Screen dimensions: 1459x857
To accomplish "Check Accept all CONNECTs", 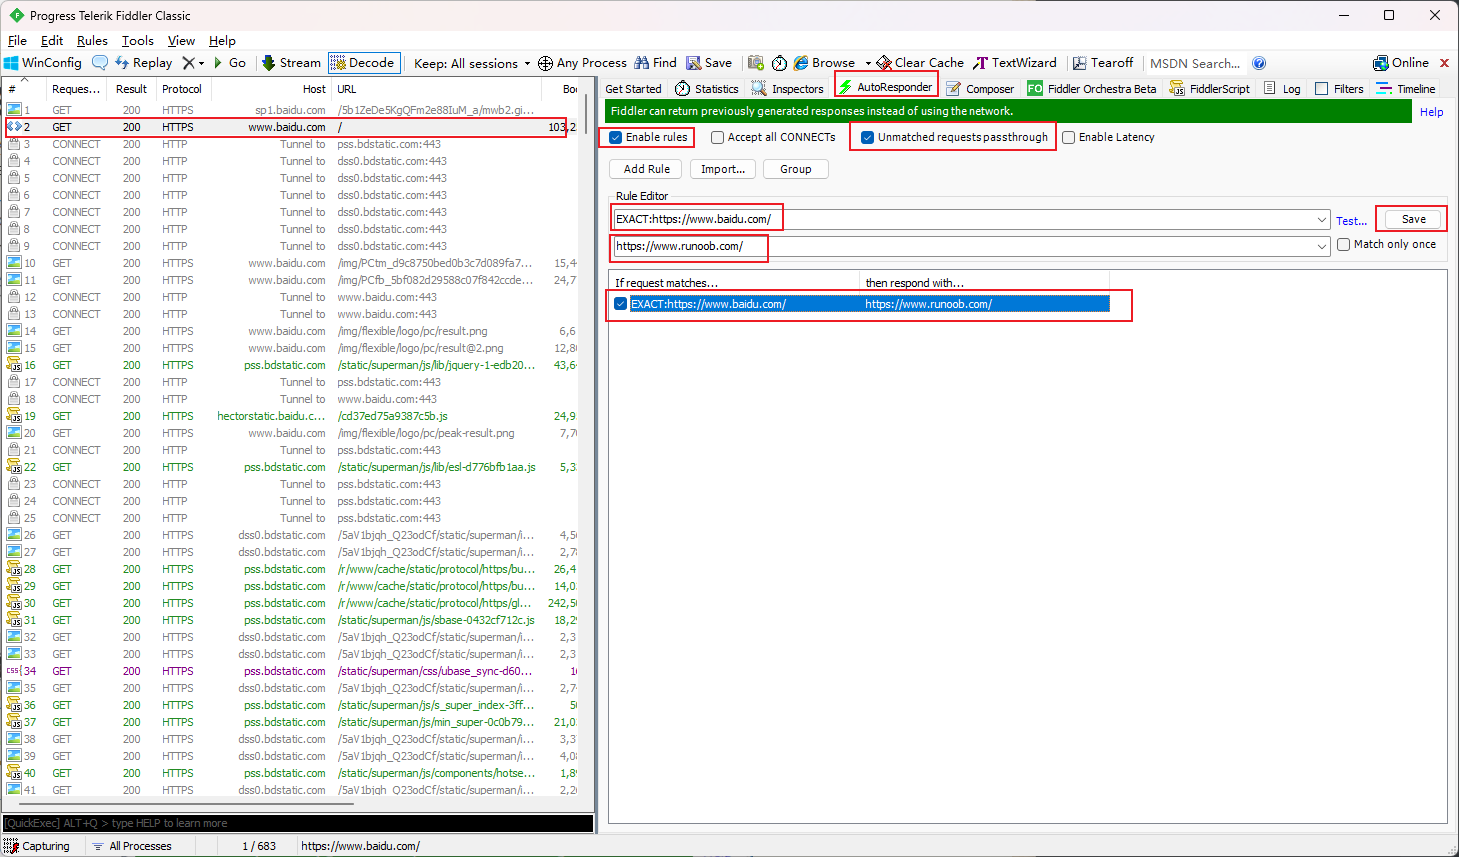I will 718,138.
